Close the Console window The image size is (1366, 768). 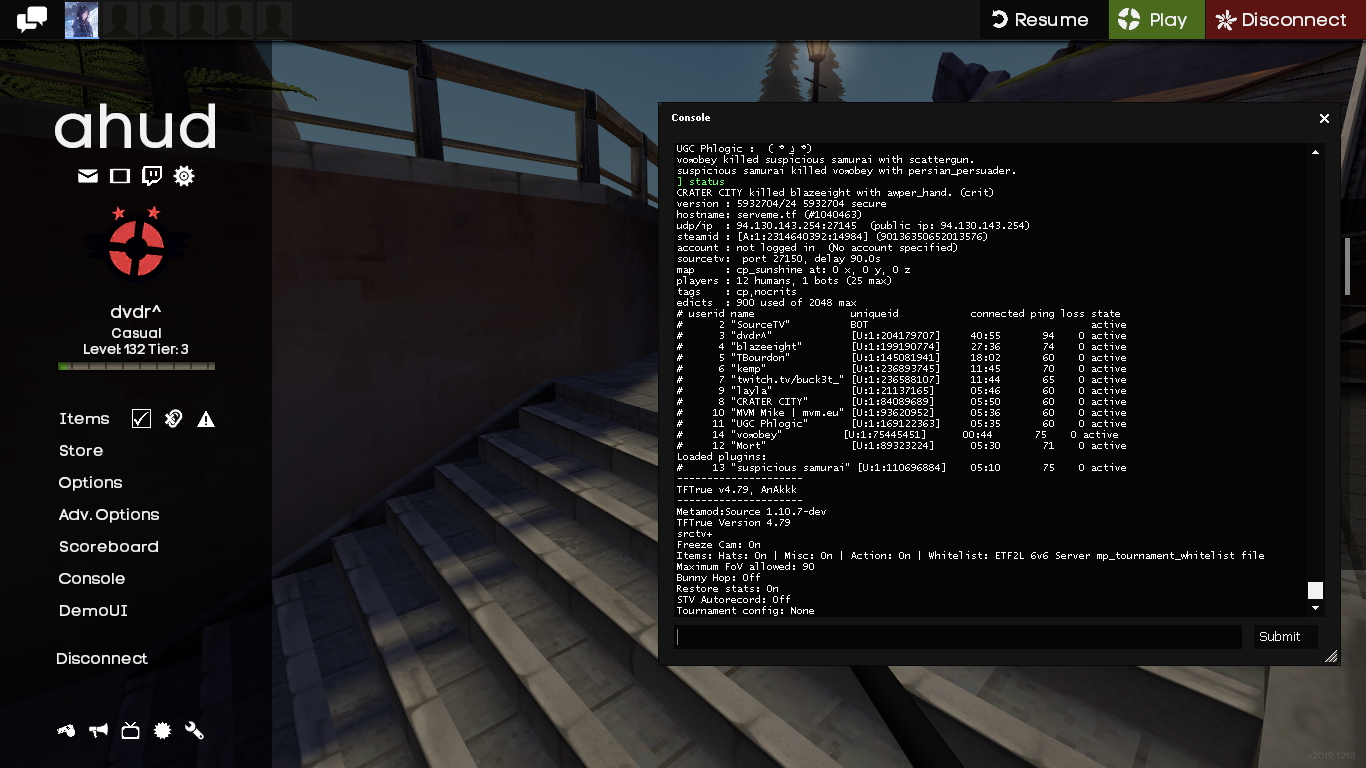pyautogui.click(x=1324, y=118)
